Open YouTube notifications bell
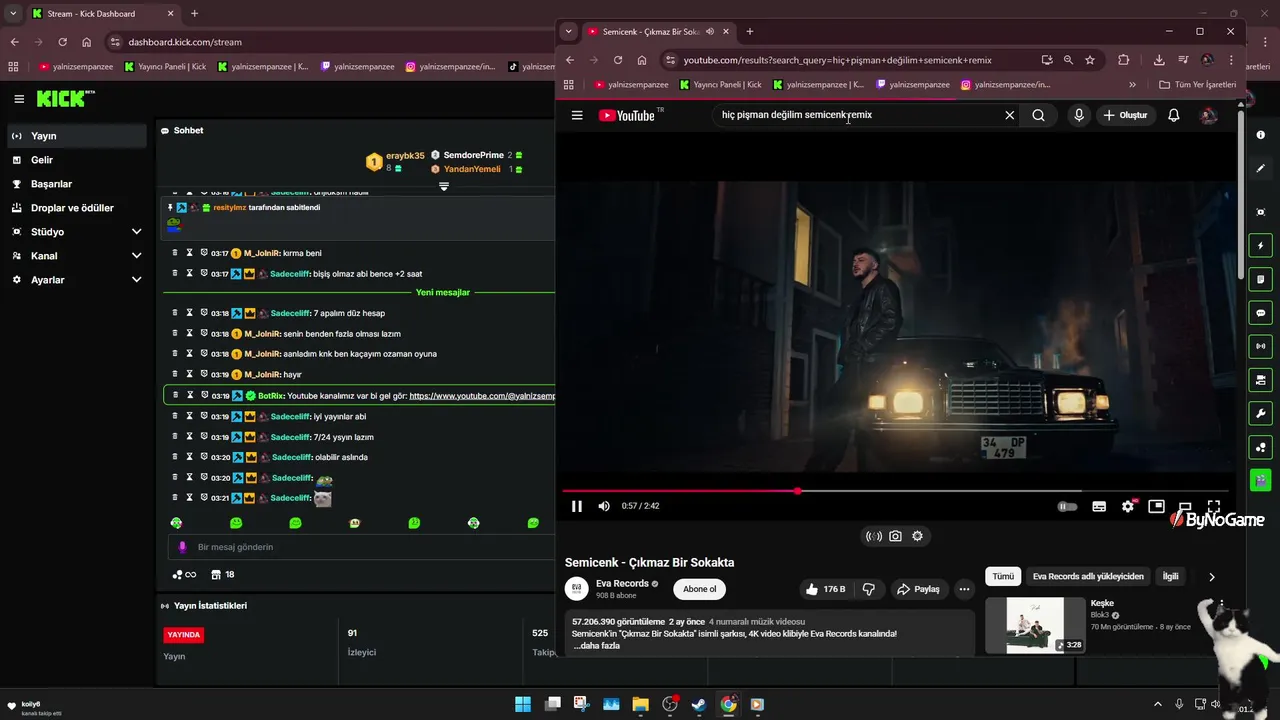 [x=1174, y=115]
